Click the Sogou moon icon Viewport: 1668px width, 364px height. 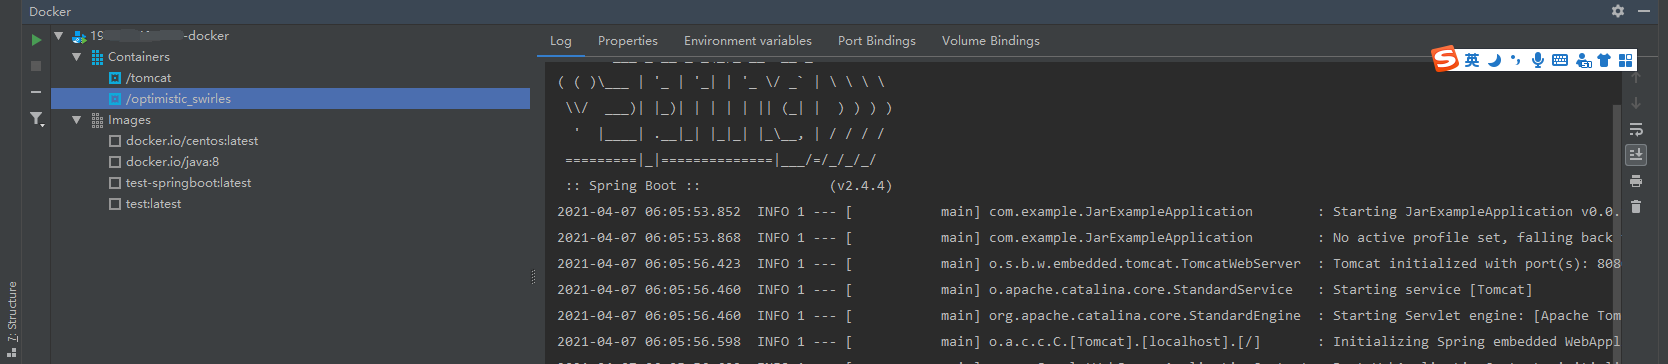1494,60
